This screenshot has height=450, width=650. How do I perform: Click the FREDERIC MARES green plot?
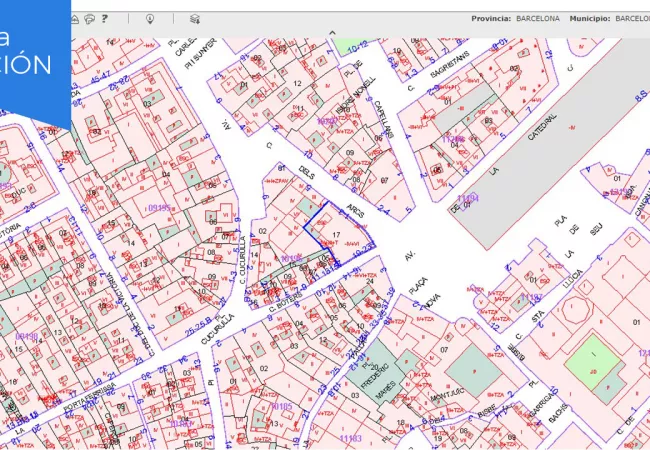point(375,377)
